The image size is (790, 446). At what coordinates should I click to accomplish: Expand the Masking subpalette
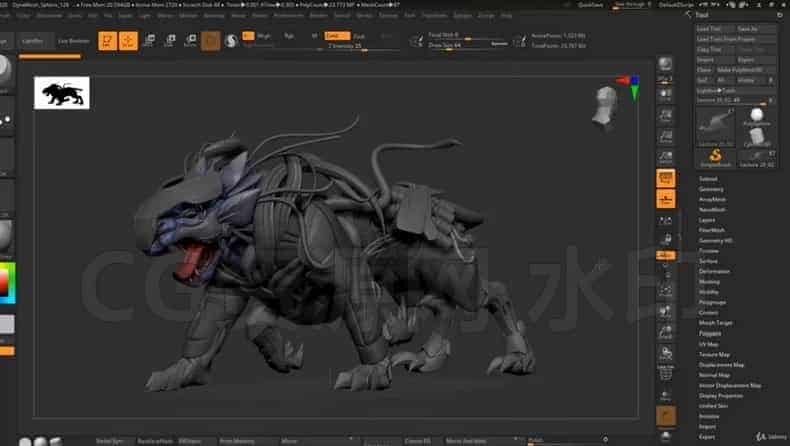709,282
